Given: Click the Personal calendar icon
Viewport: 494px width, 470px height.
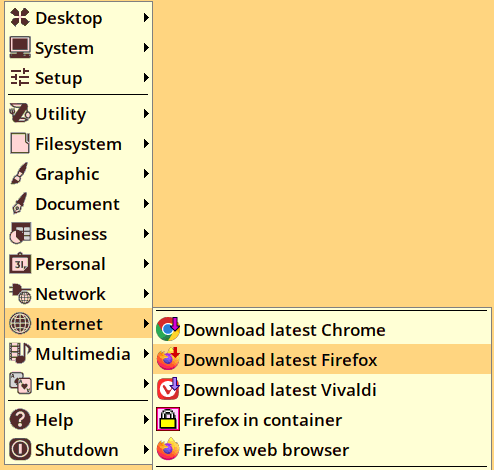Looking at the screenshot, I should (x=20, y=263).
